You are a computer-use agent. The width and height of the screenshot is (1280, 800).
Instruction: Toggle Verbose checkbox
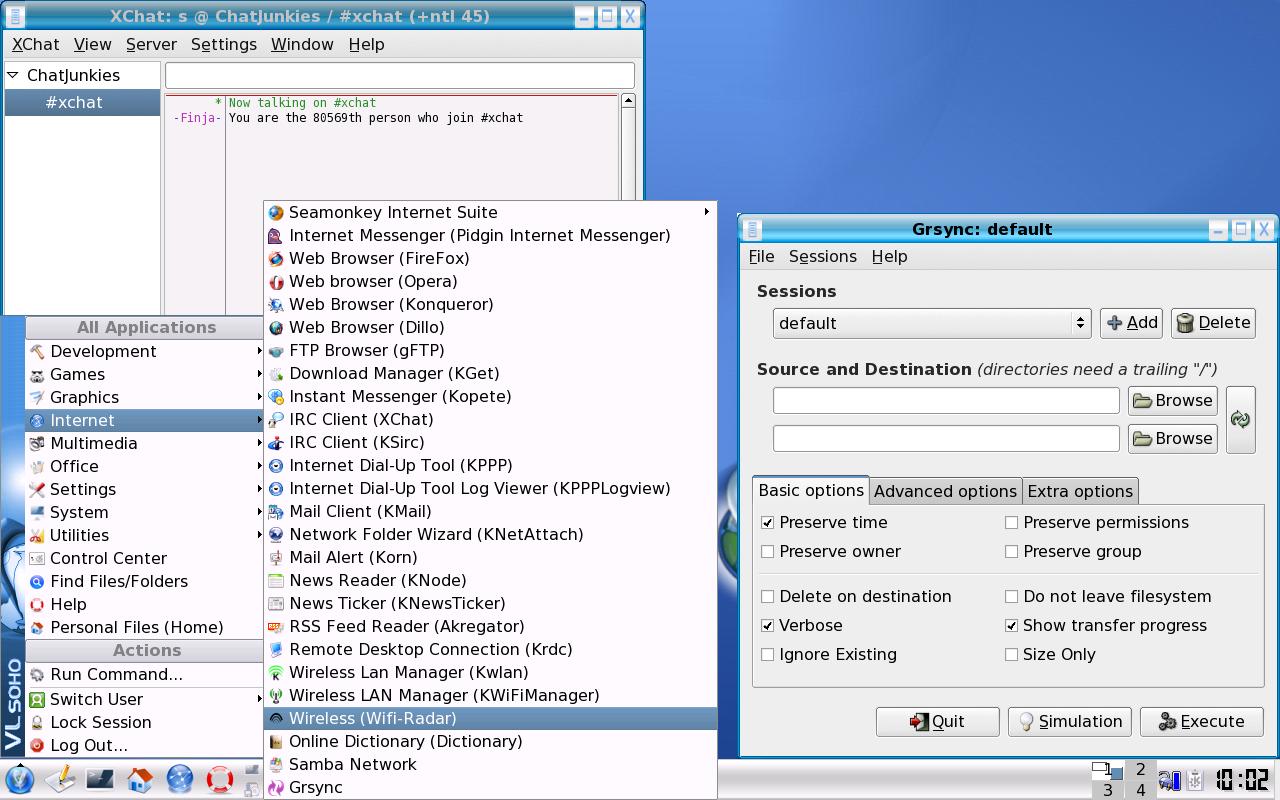tap(767, 625)
